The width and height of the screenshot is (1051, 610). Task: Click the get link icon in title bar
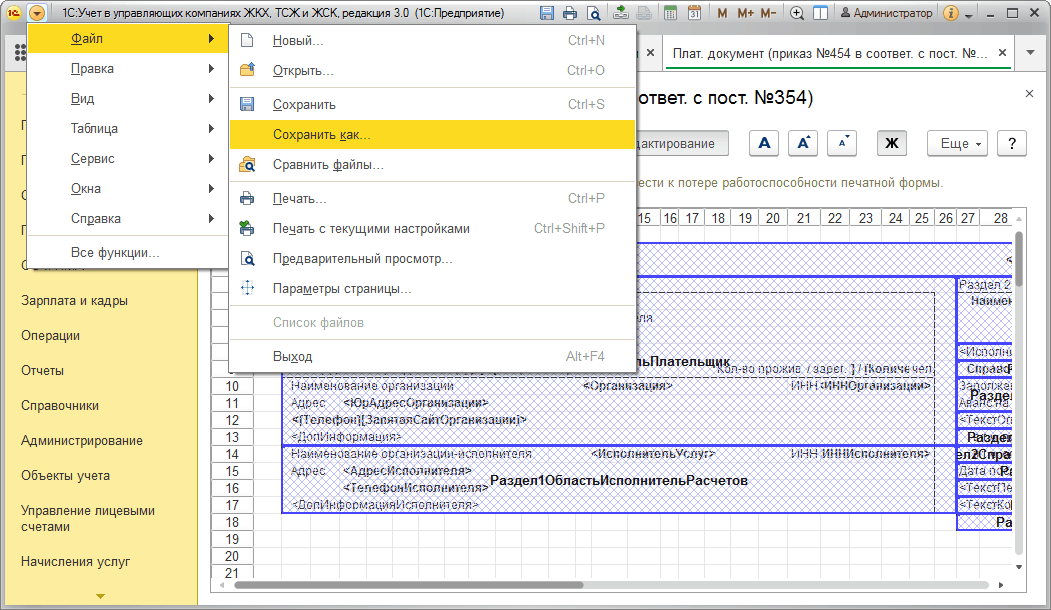tap(621, 13)
